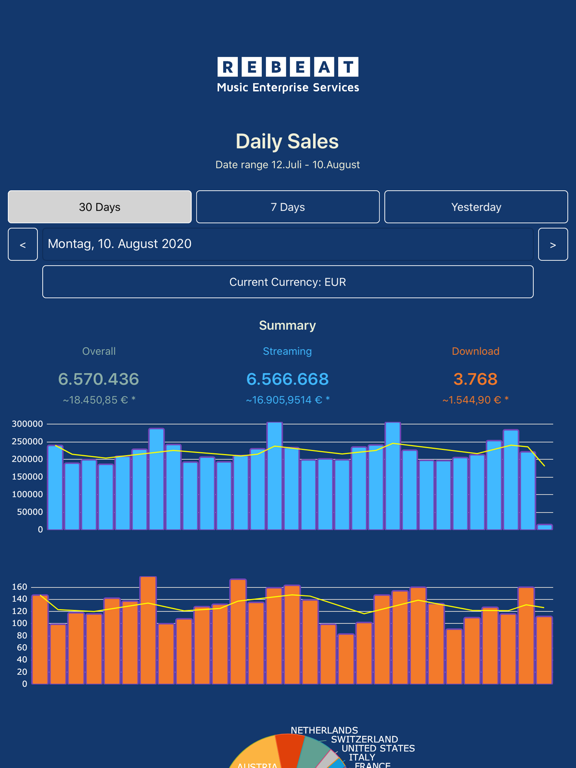
Task: Select the 30 Days range tab
Action: 99,207
